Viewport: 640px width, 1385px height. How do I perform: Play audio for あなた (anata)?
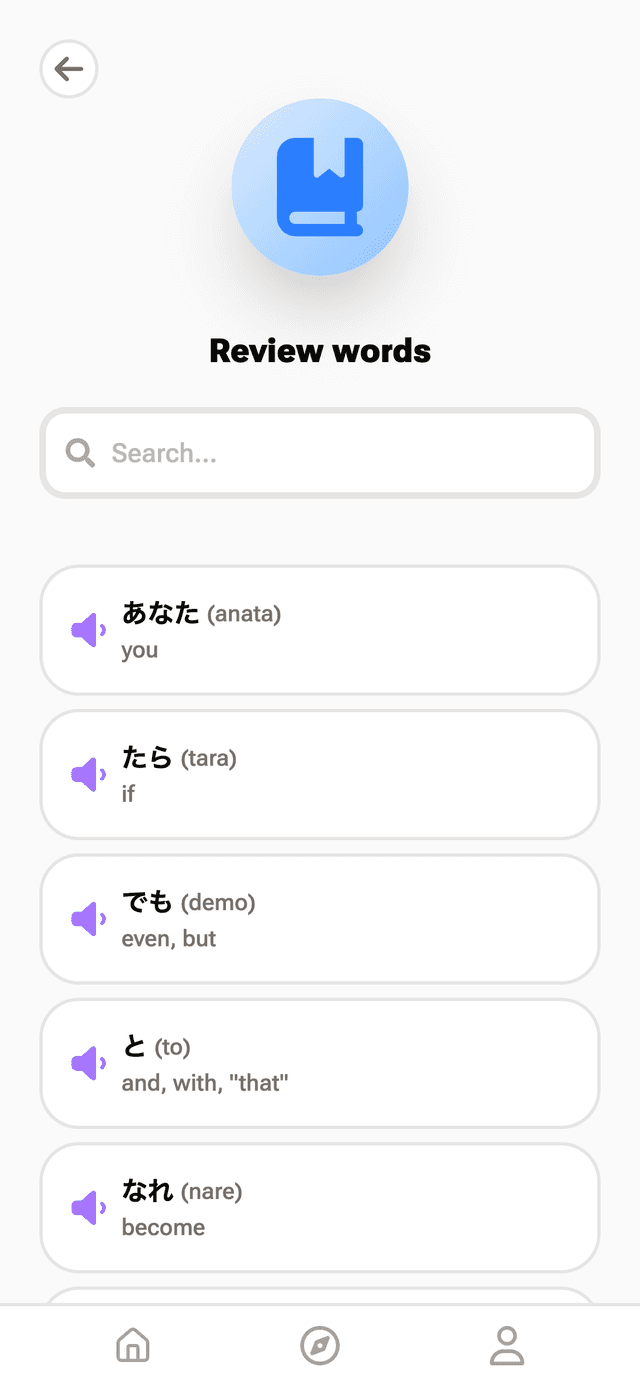coord(88,631)
